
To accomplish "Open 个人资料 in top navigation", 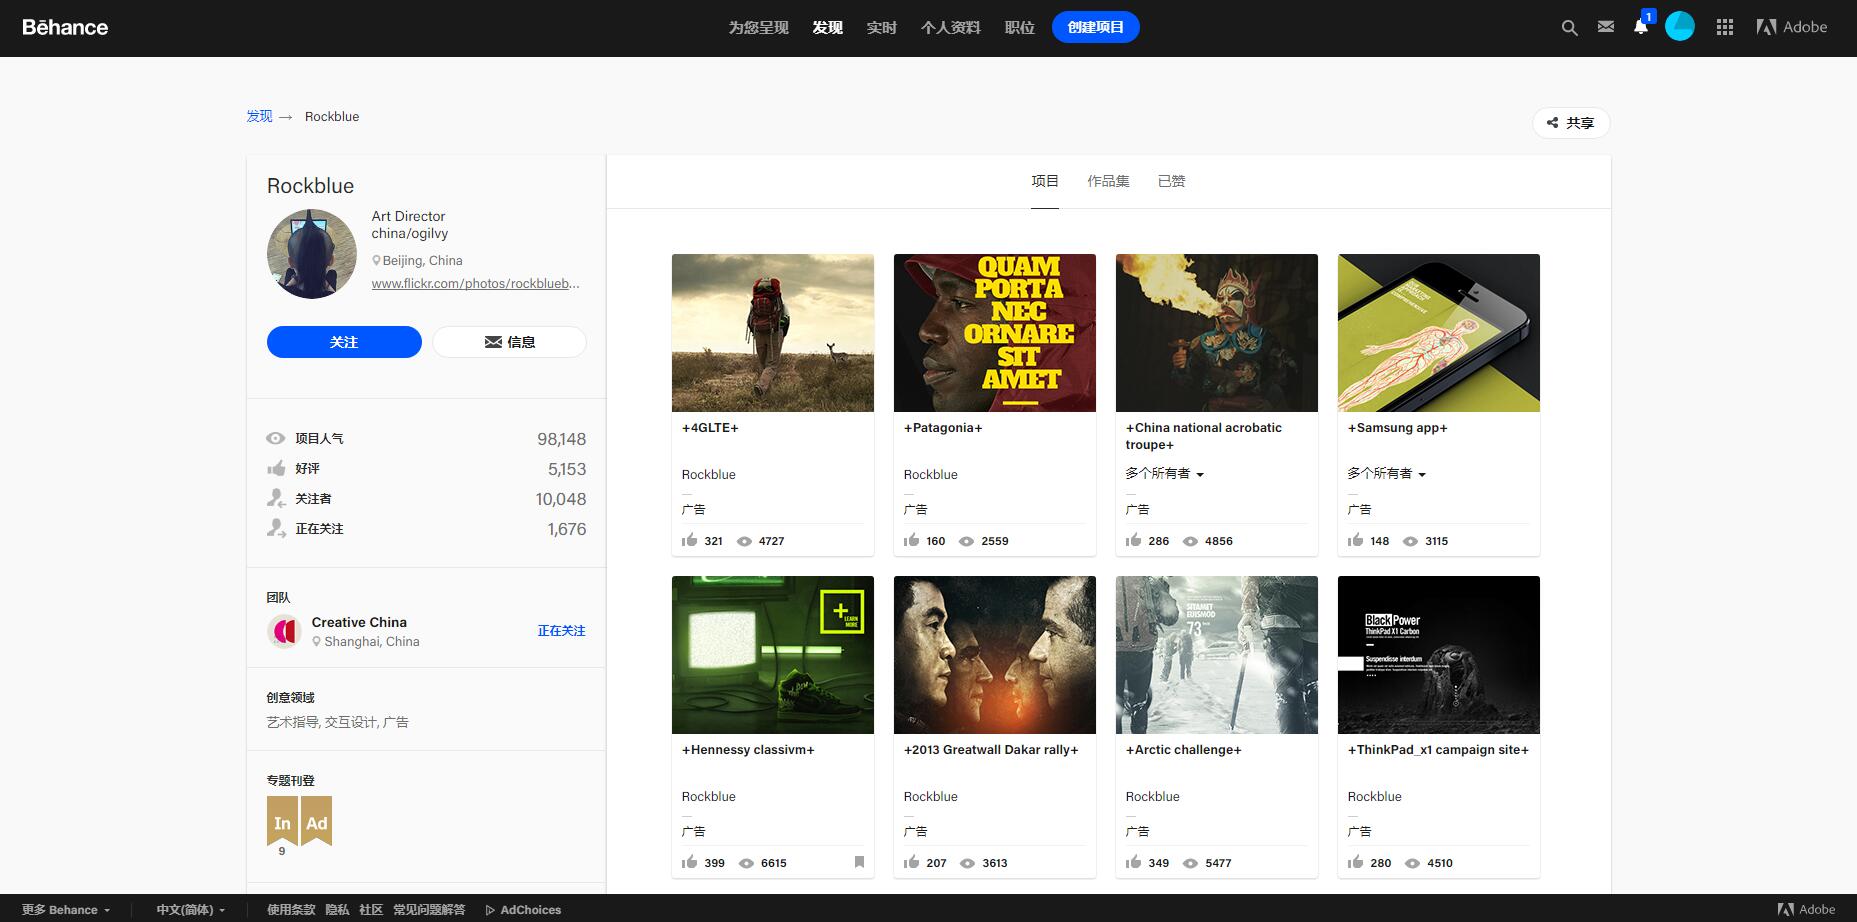I will 951,27.
